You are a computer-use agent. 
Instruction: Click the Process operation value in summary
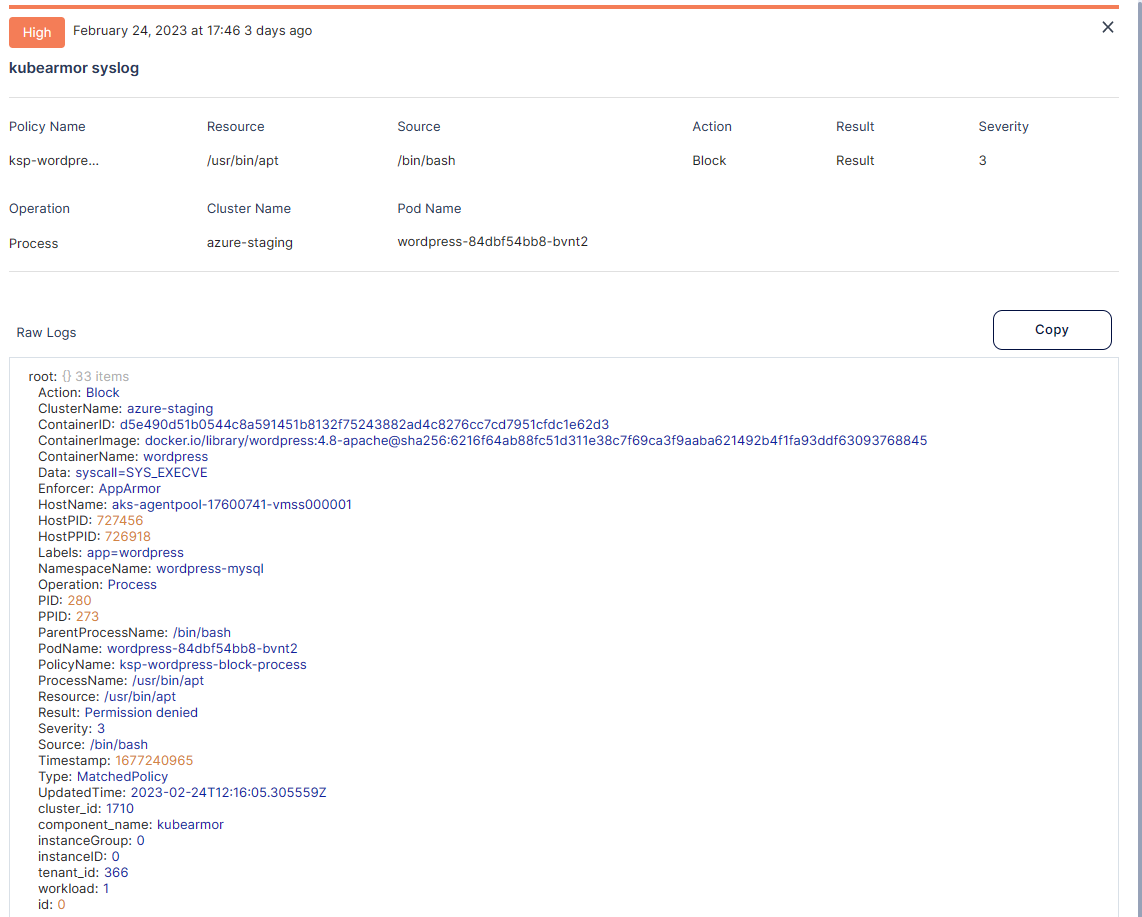[34, 243]
